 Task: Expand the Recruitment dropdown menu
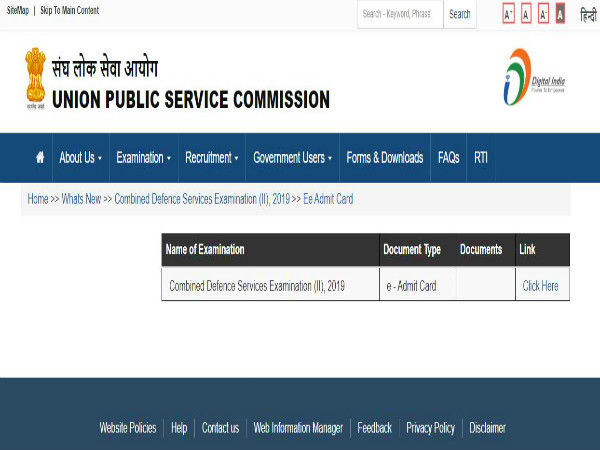(212, 158)
